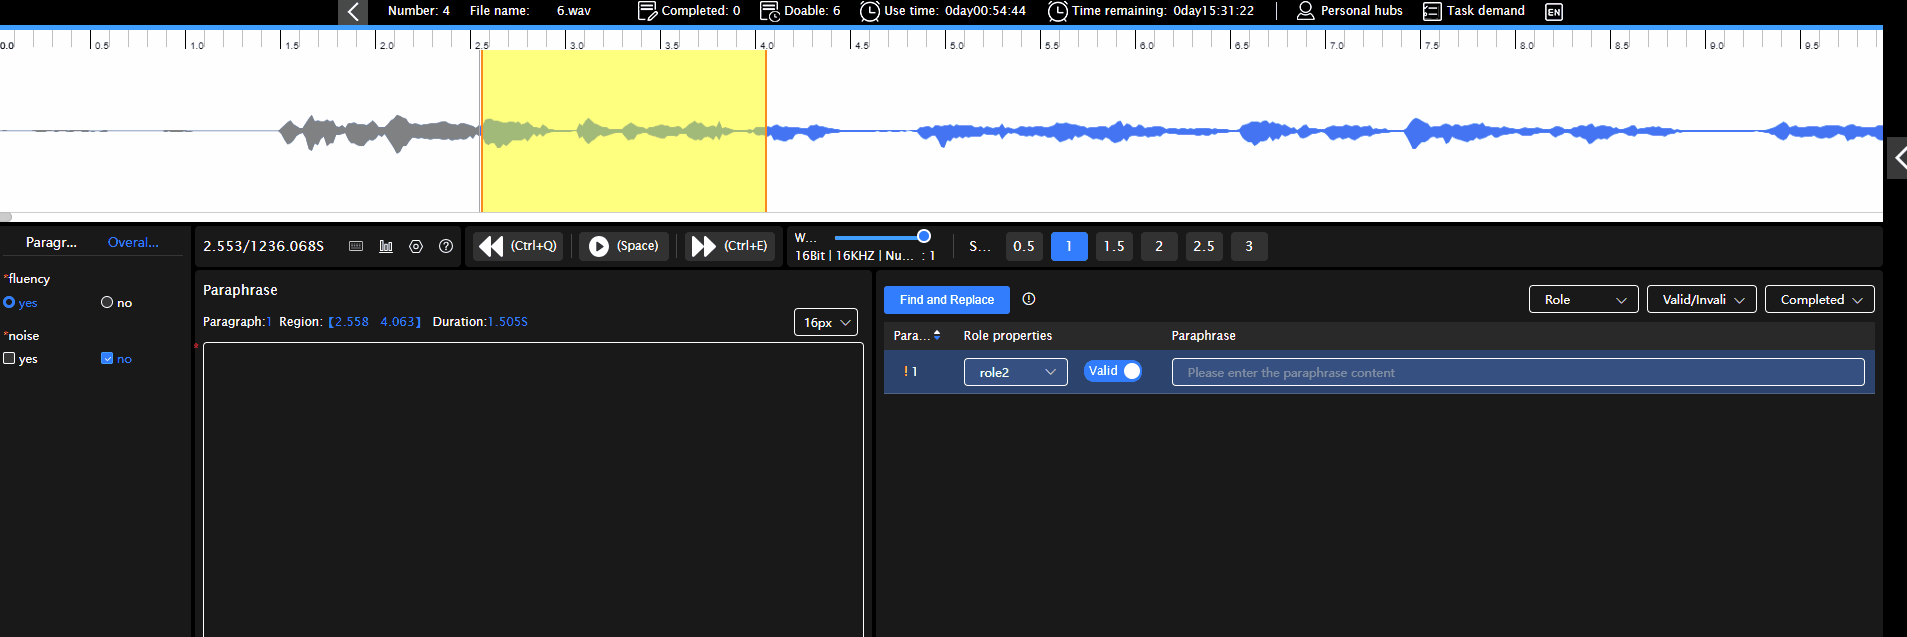Go back using the top-left arrow
Viewport: 1907px width, 637px height.
click(x=353, y=12)
